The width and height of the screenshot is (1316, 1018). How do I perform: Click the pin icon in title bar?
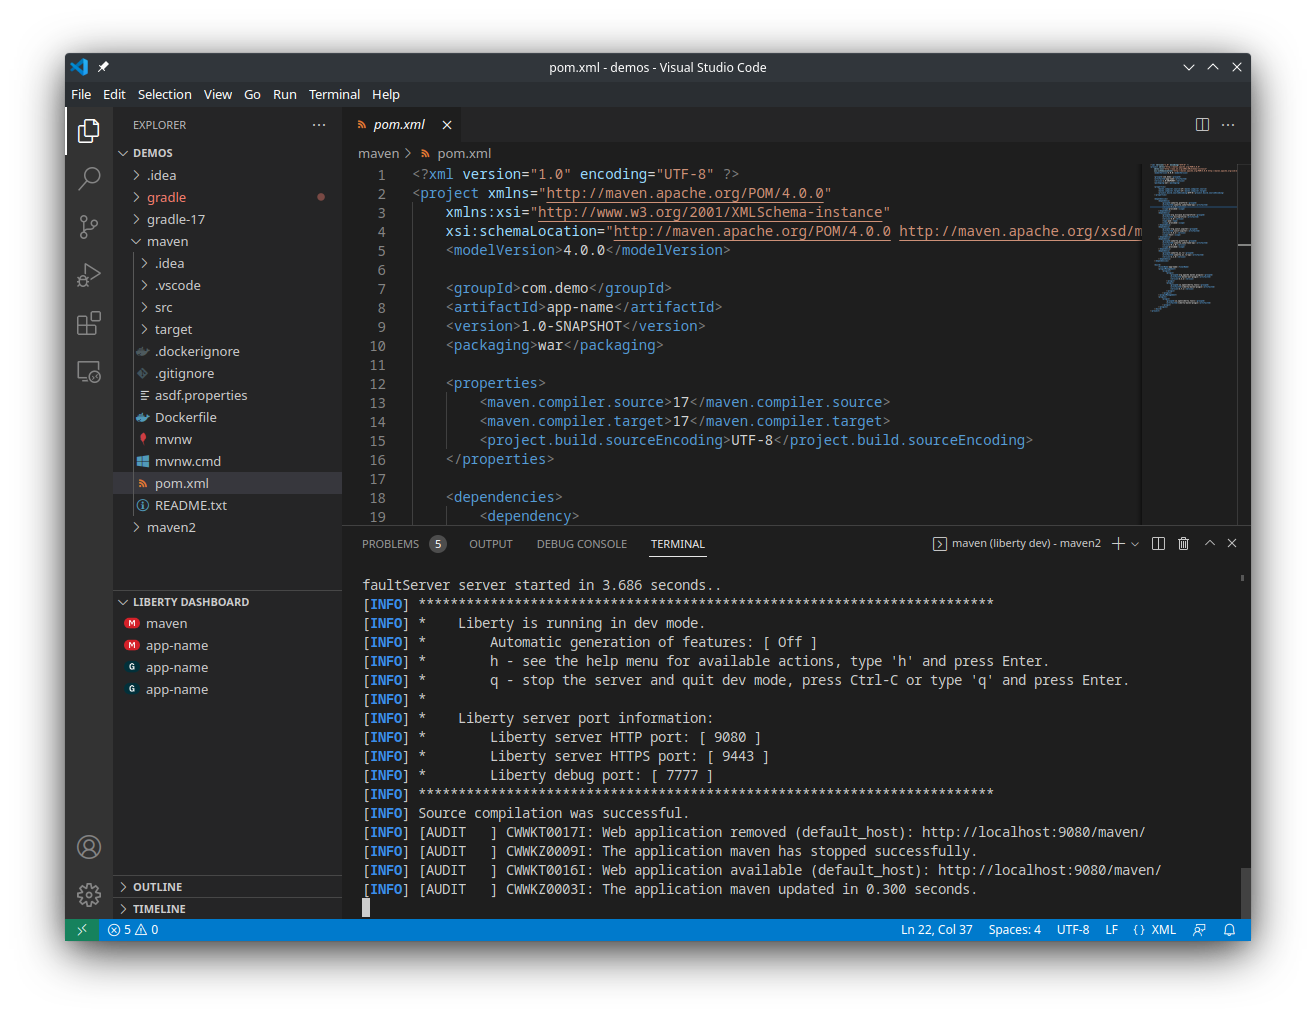click(x=103, y=67)
